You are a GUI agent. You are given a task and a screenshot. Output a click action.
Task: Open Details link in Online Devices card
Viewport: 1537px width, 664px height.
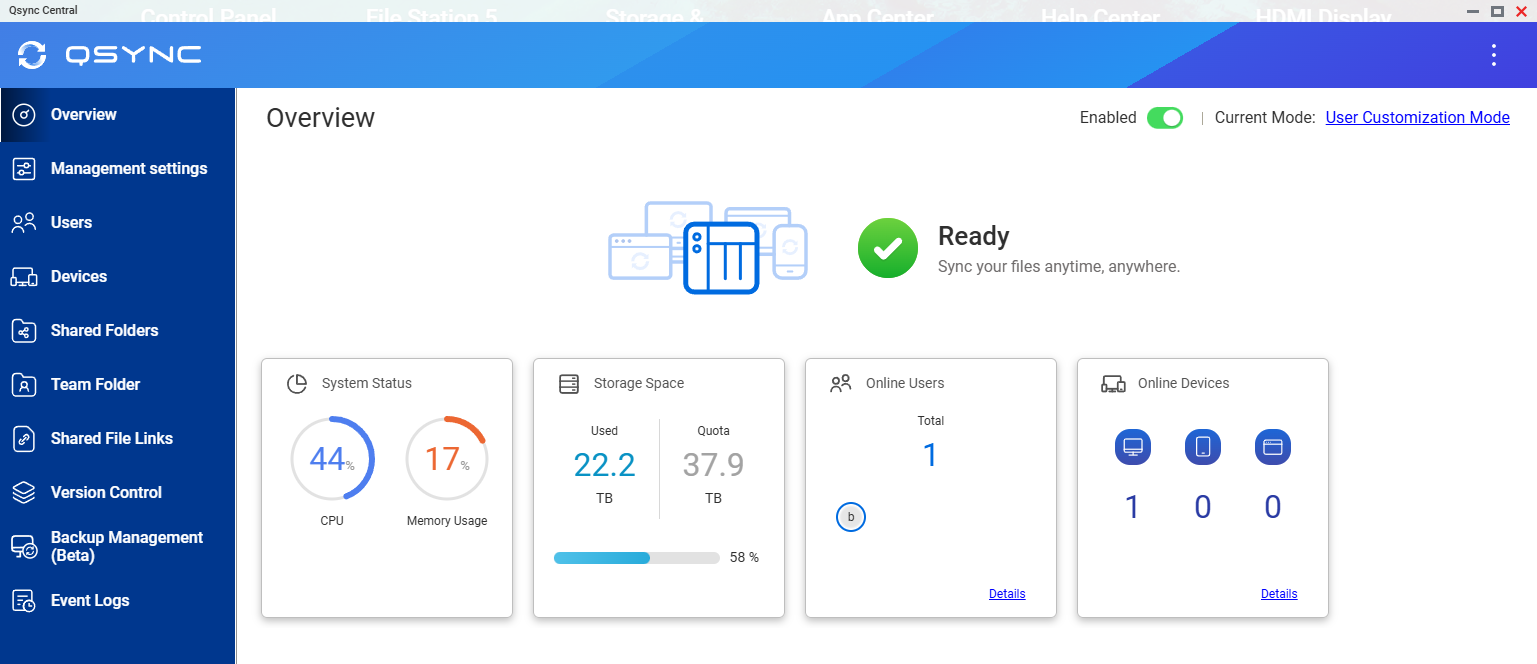tap(1279, 594)
